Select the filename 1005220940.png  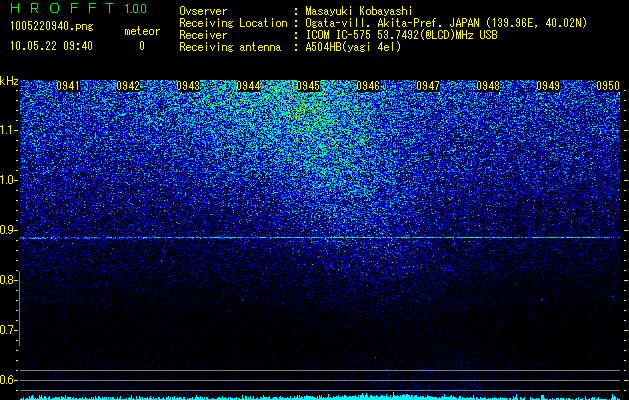tap(52, 26)
